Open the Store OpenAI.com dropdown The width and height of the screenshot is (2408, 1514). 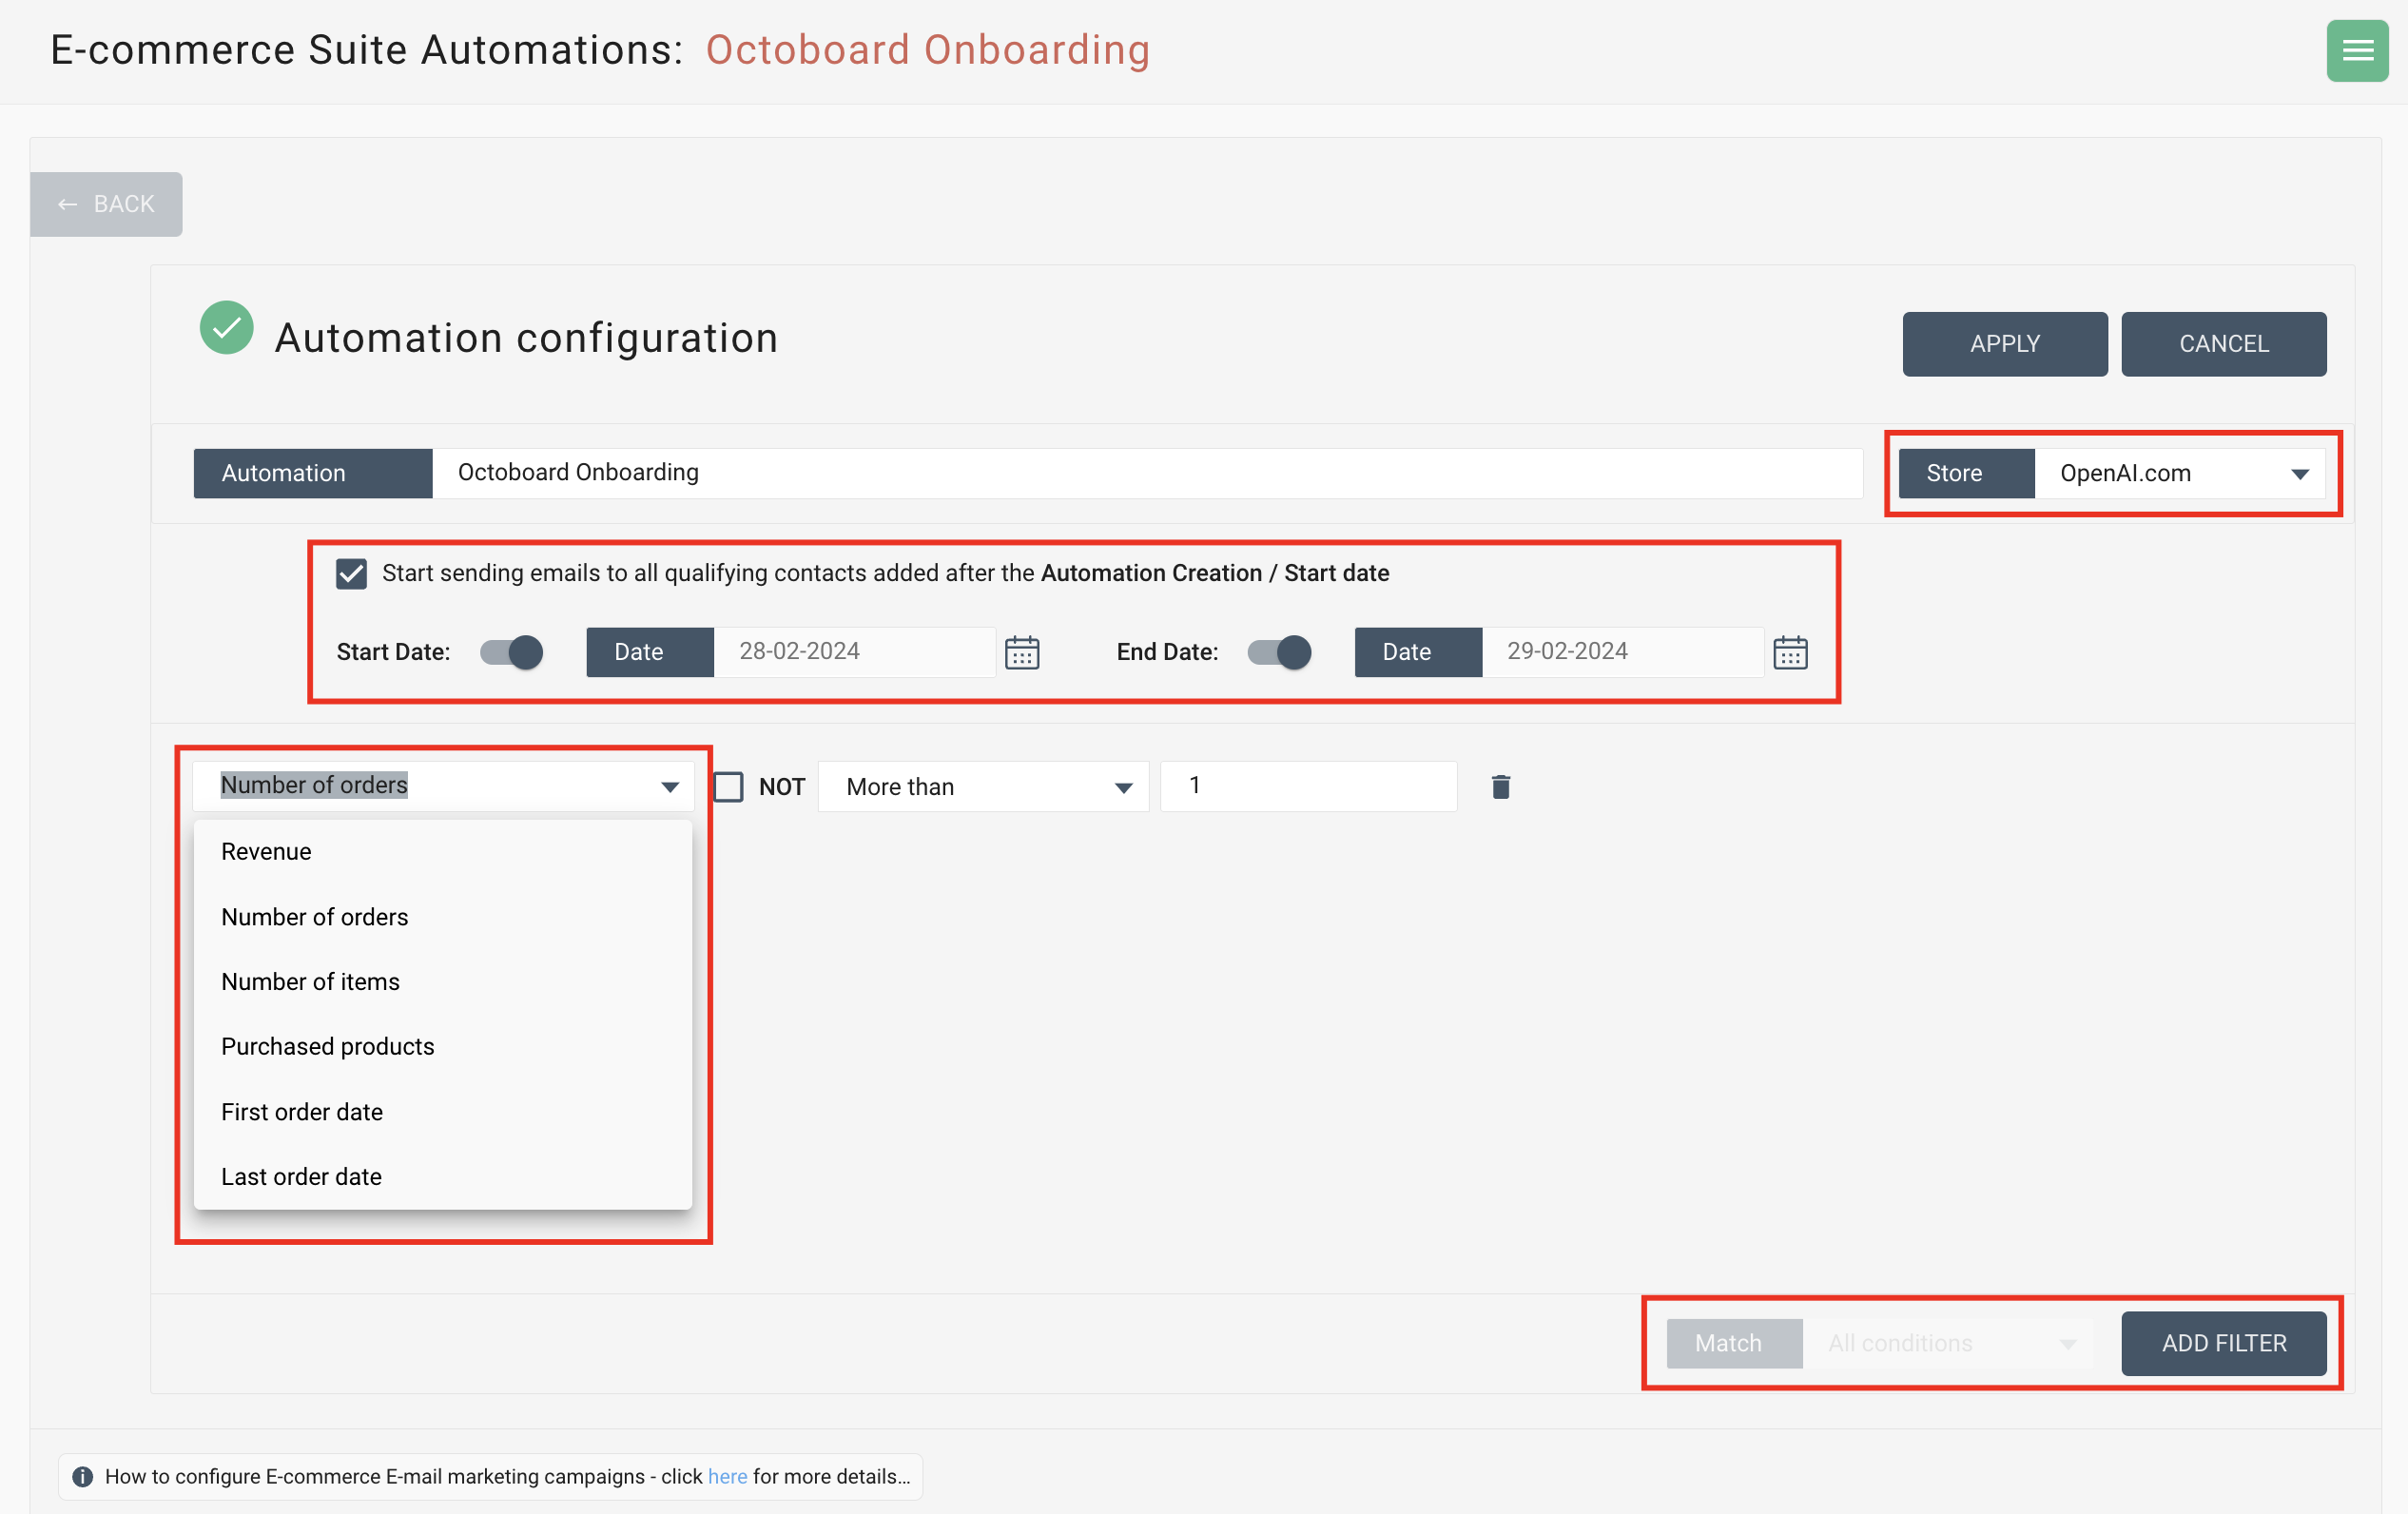click(x=2179, y=473)
